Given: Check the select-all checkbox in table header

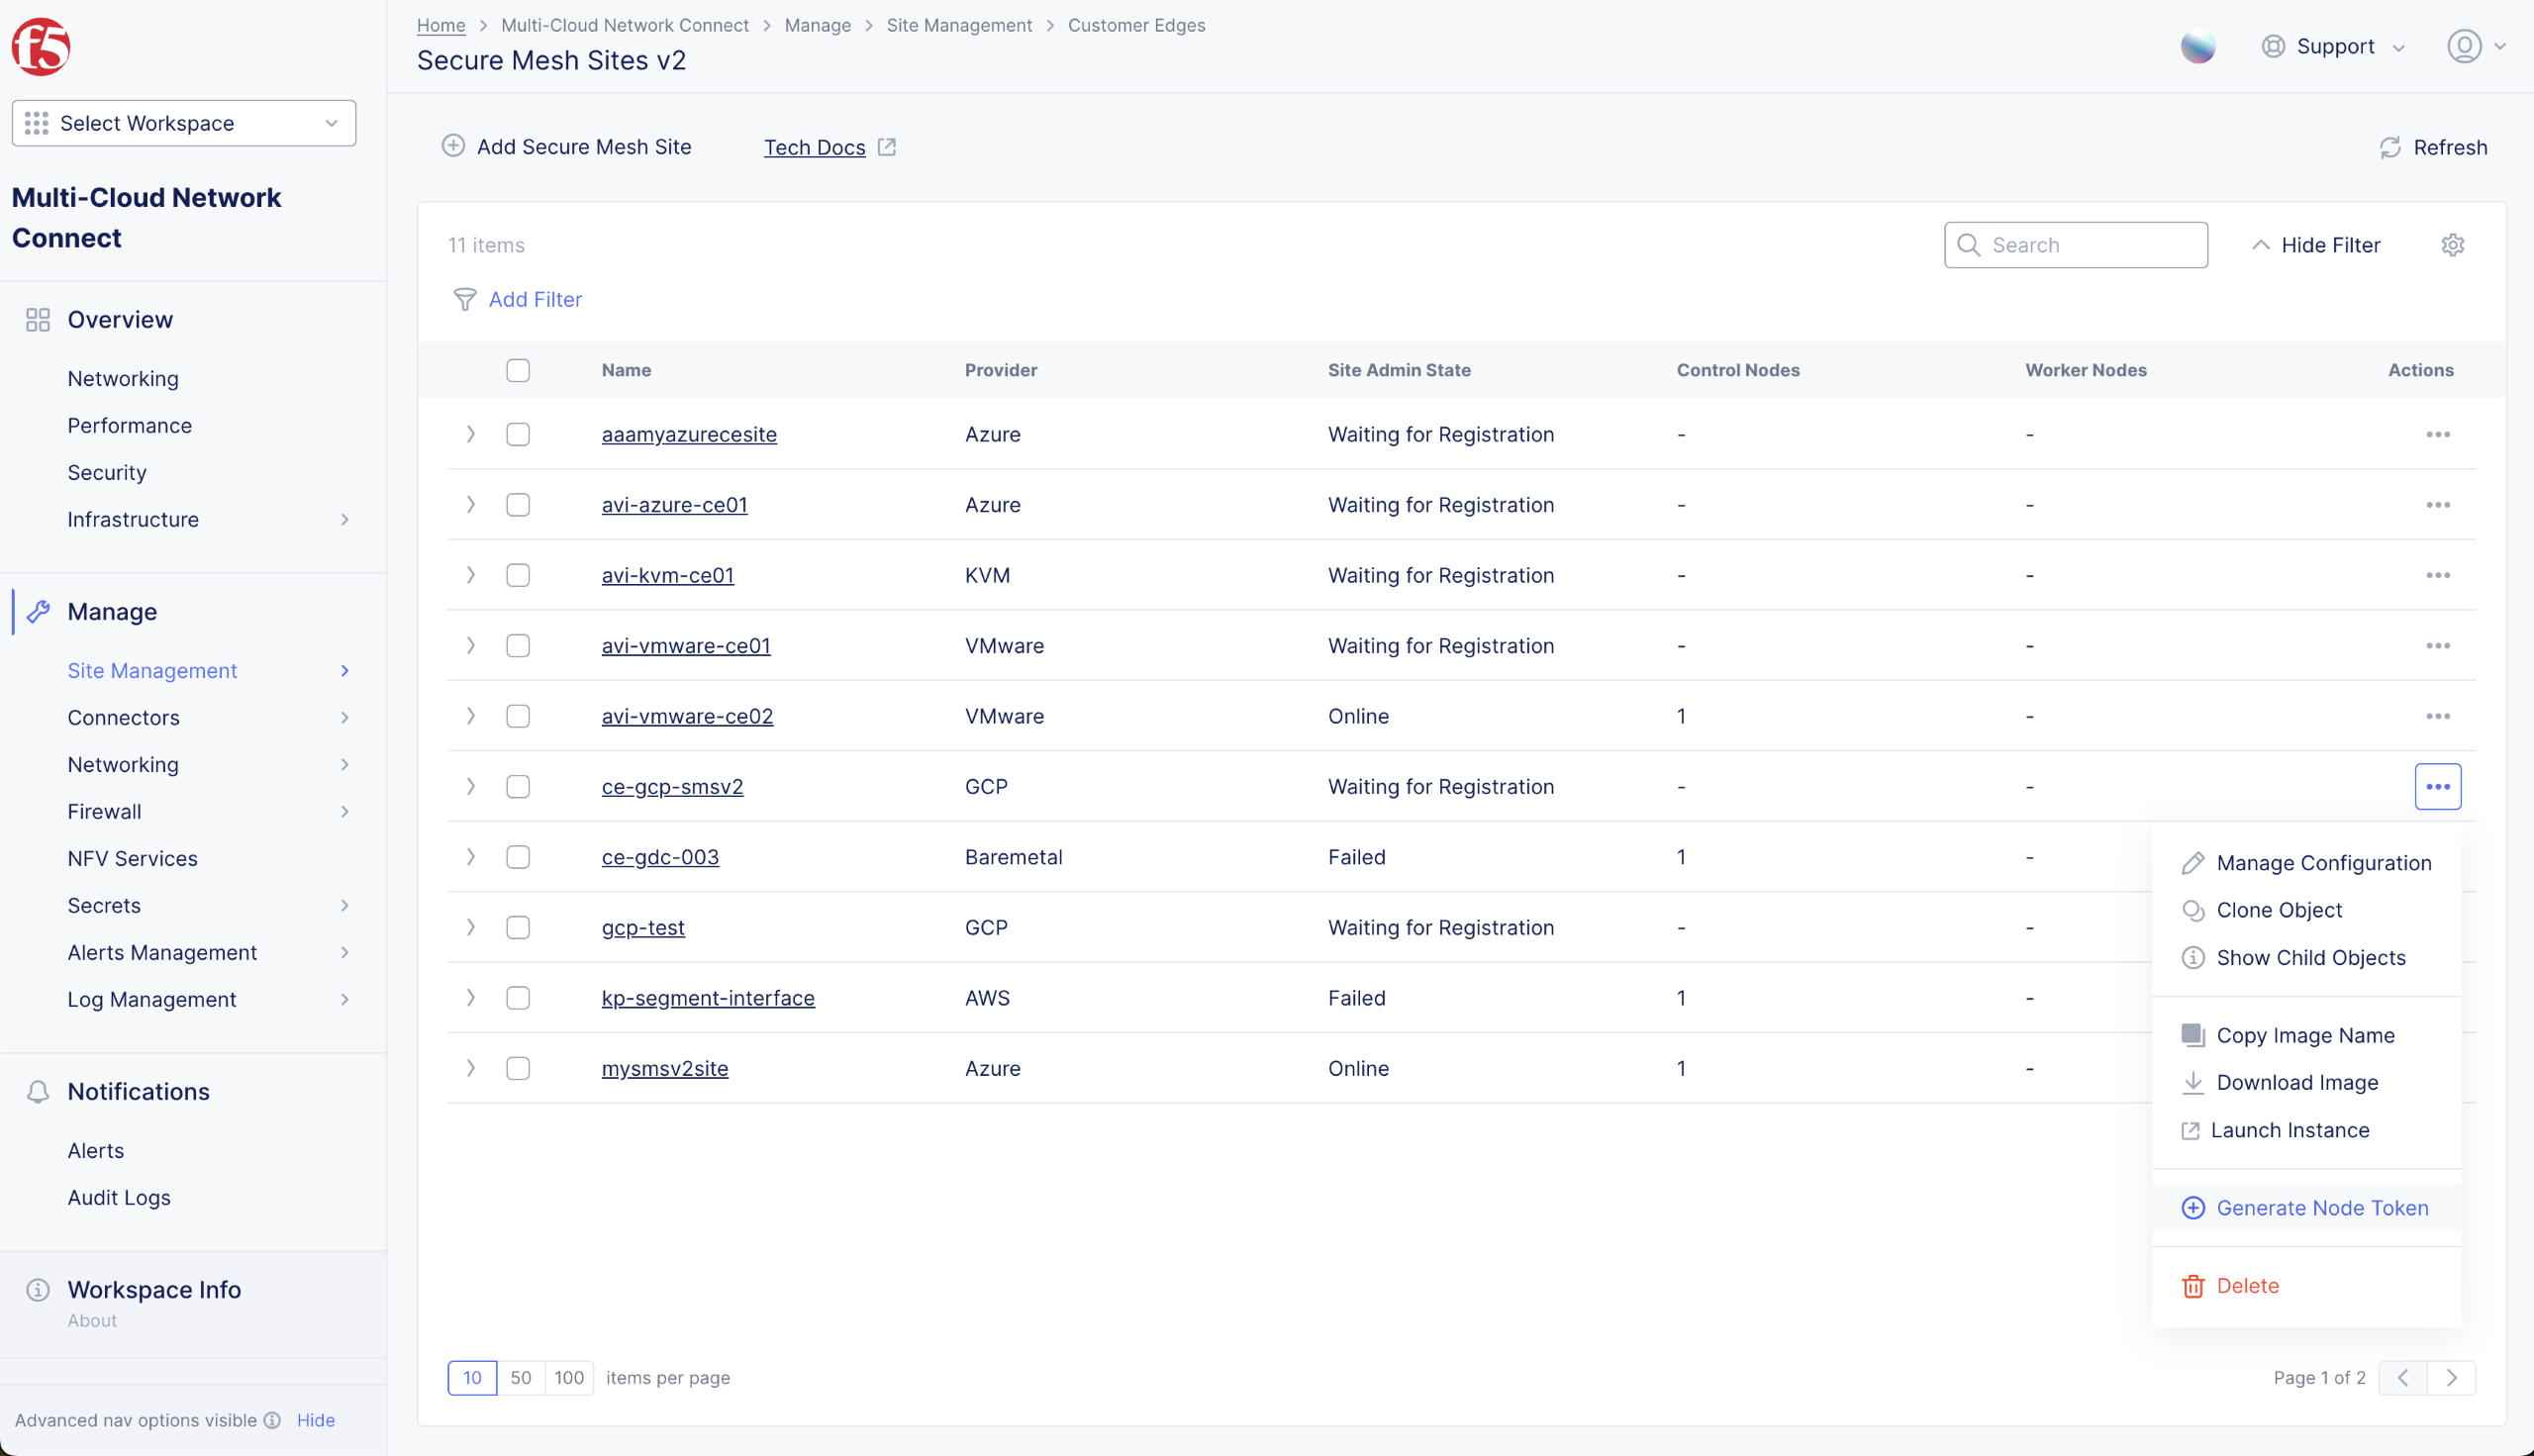Looking at the screenshot, I should [518, 370].
